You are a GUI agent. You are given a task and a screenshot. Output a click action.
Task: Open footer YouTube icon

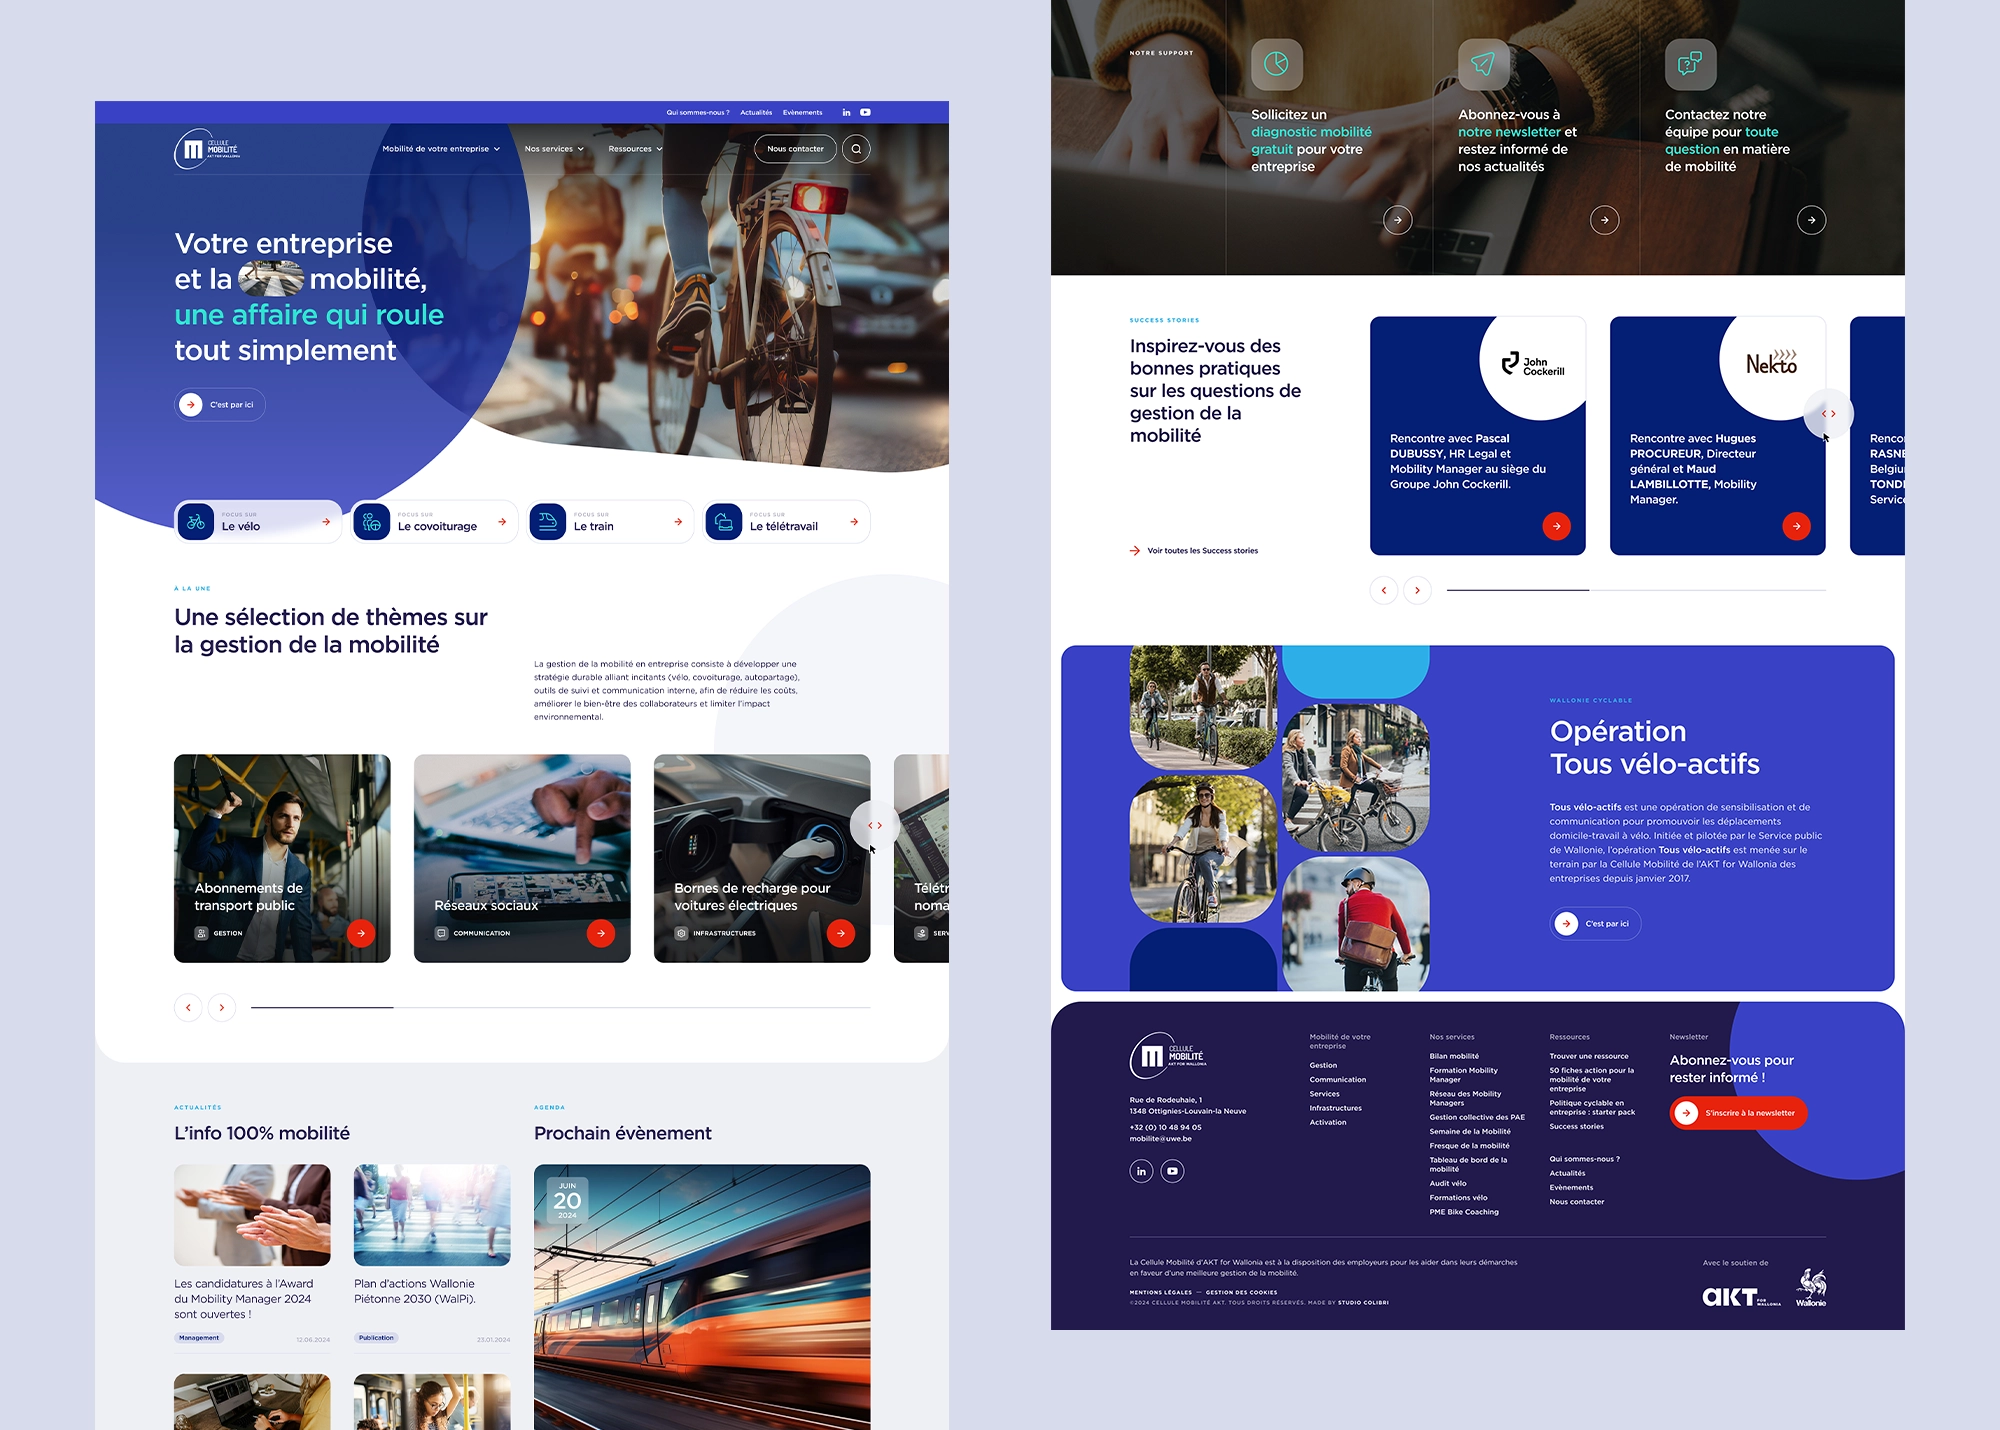click(x=1172, y=1171)
